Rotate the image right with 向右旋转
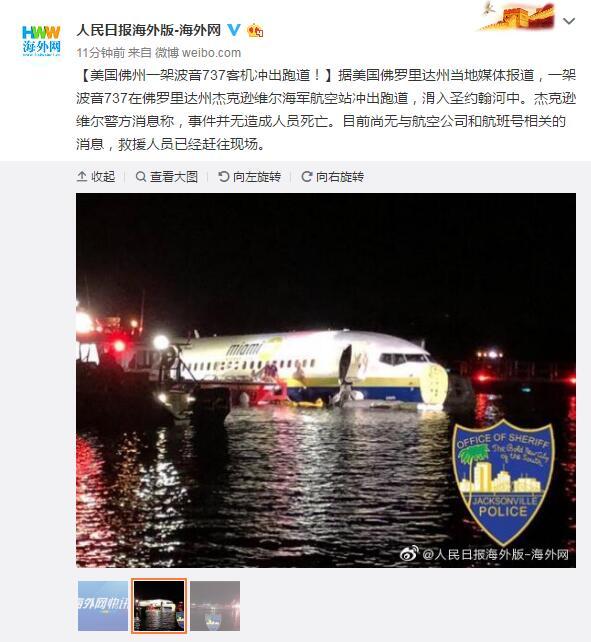This screenshot has width=591, height=642. [333, 176]
